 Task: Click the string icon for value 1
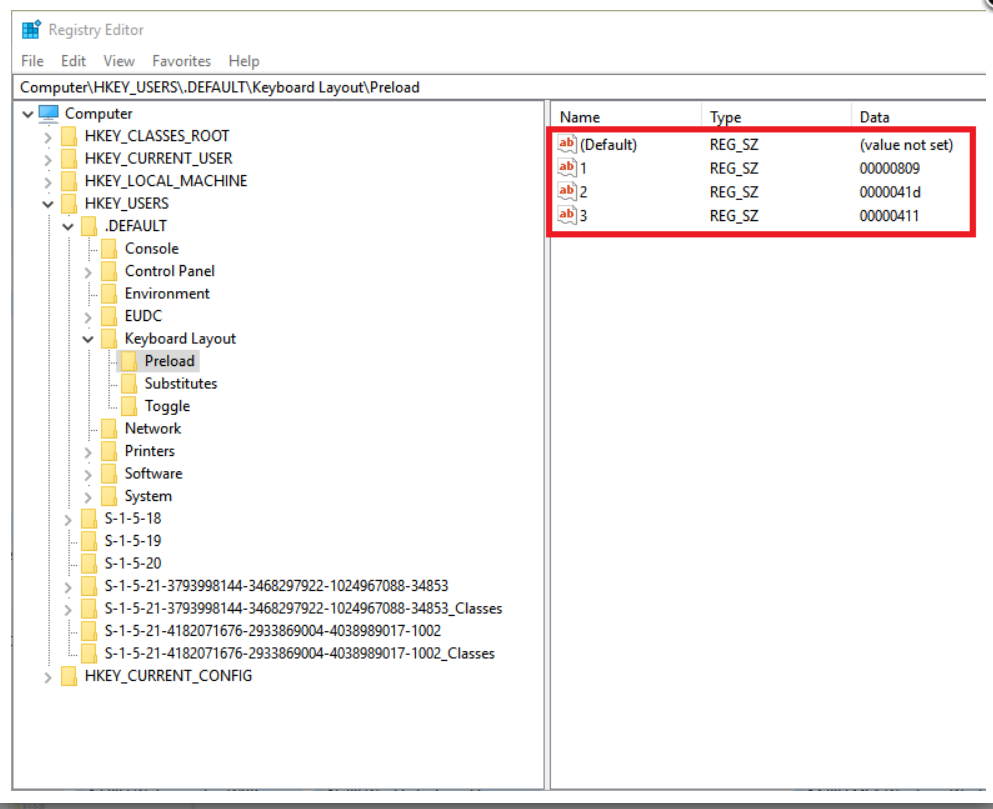567,168
